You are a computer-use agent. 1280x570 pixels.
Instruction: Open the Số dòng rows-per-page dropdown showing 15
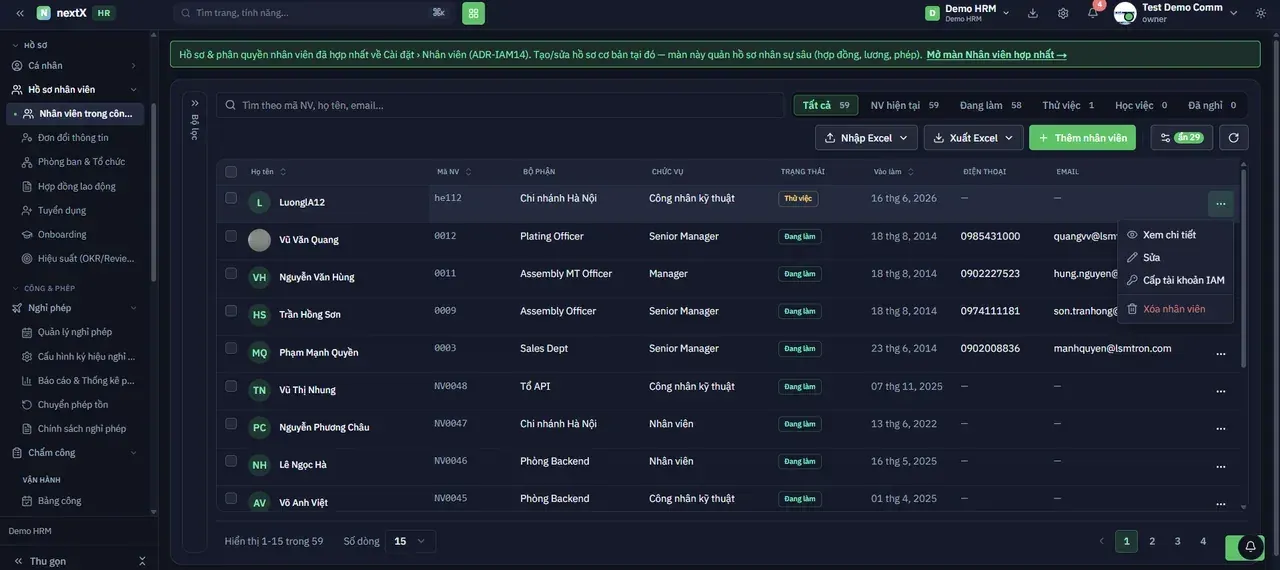[410, 541]
